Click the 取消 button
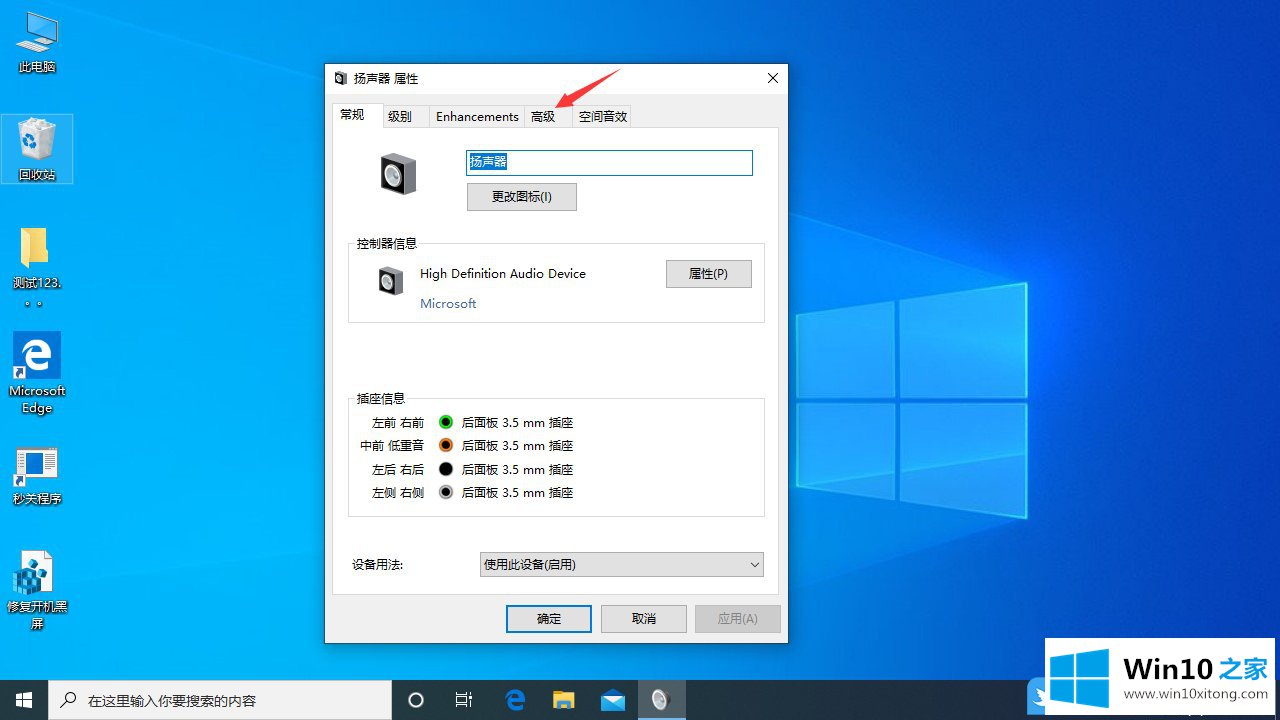This screenshot has height=720, width=1280. [644, 618]
